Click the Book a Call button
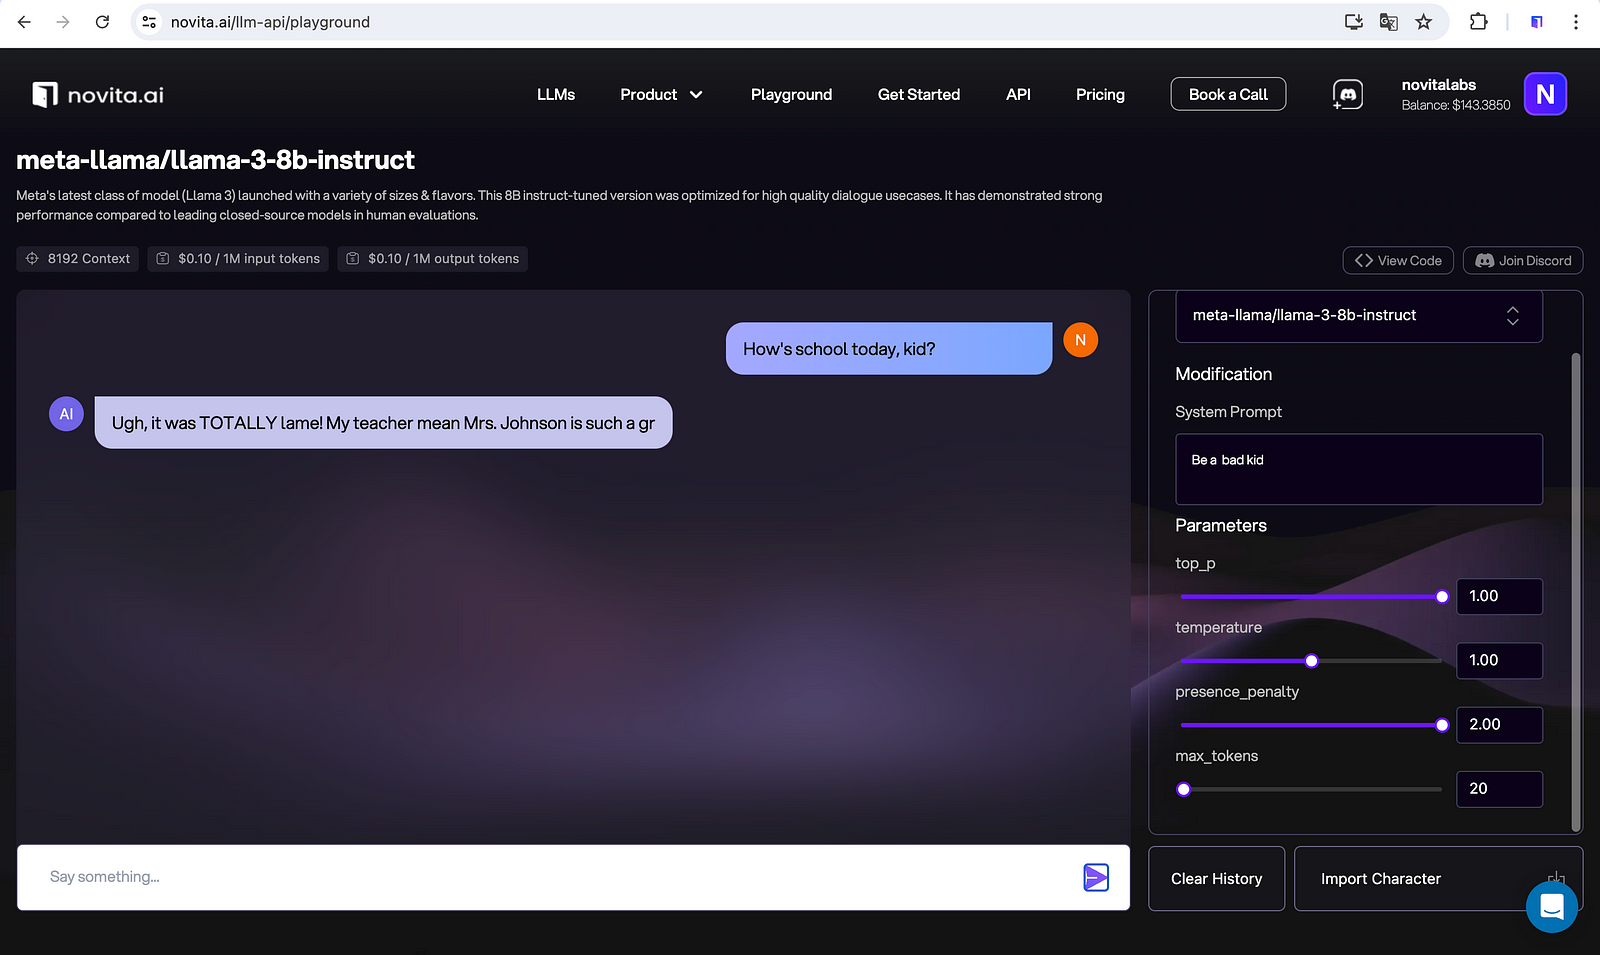Screen dimensions: 1600x955 tap(1228, 94)
